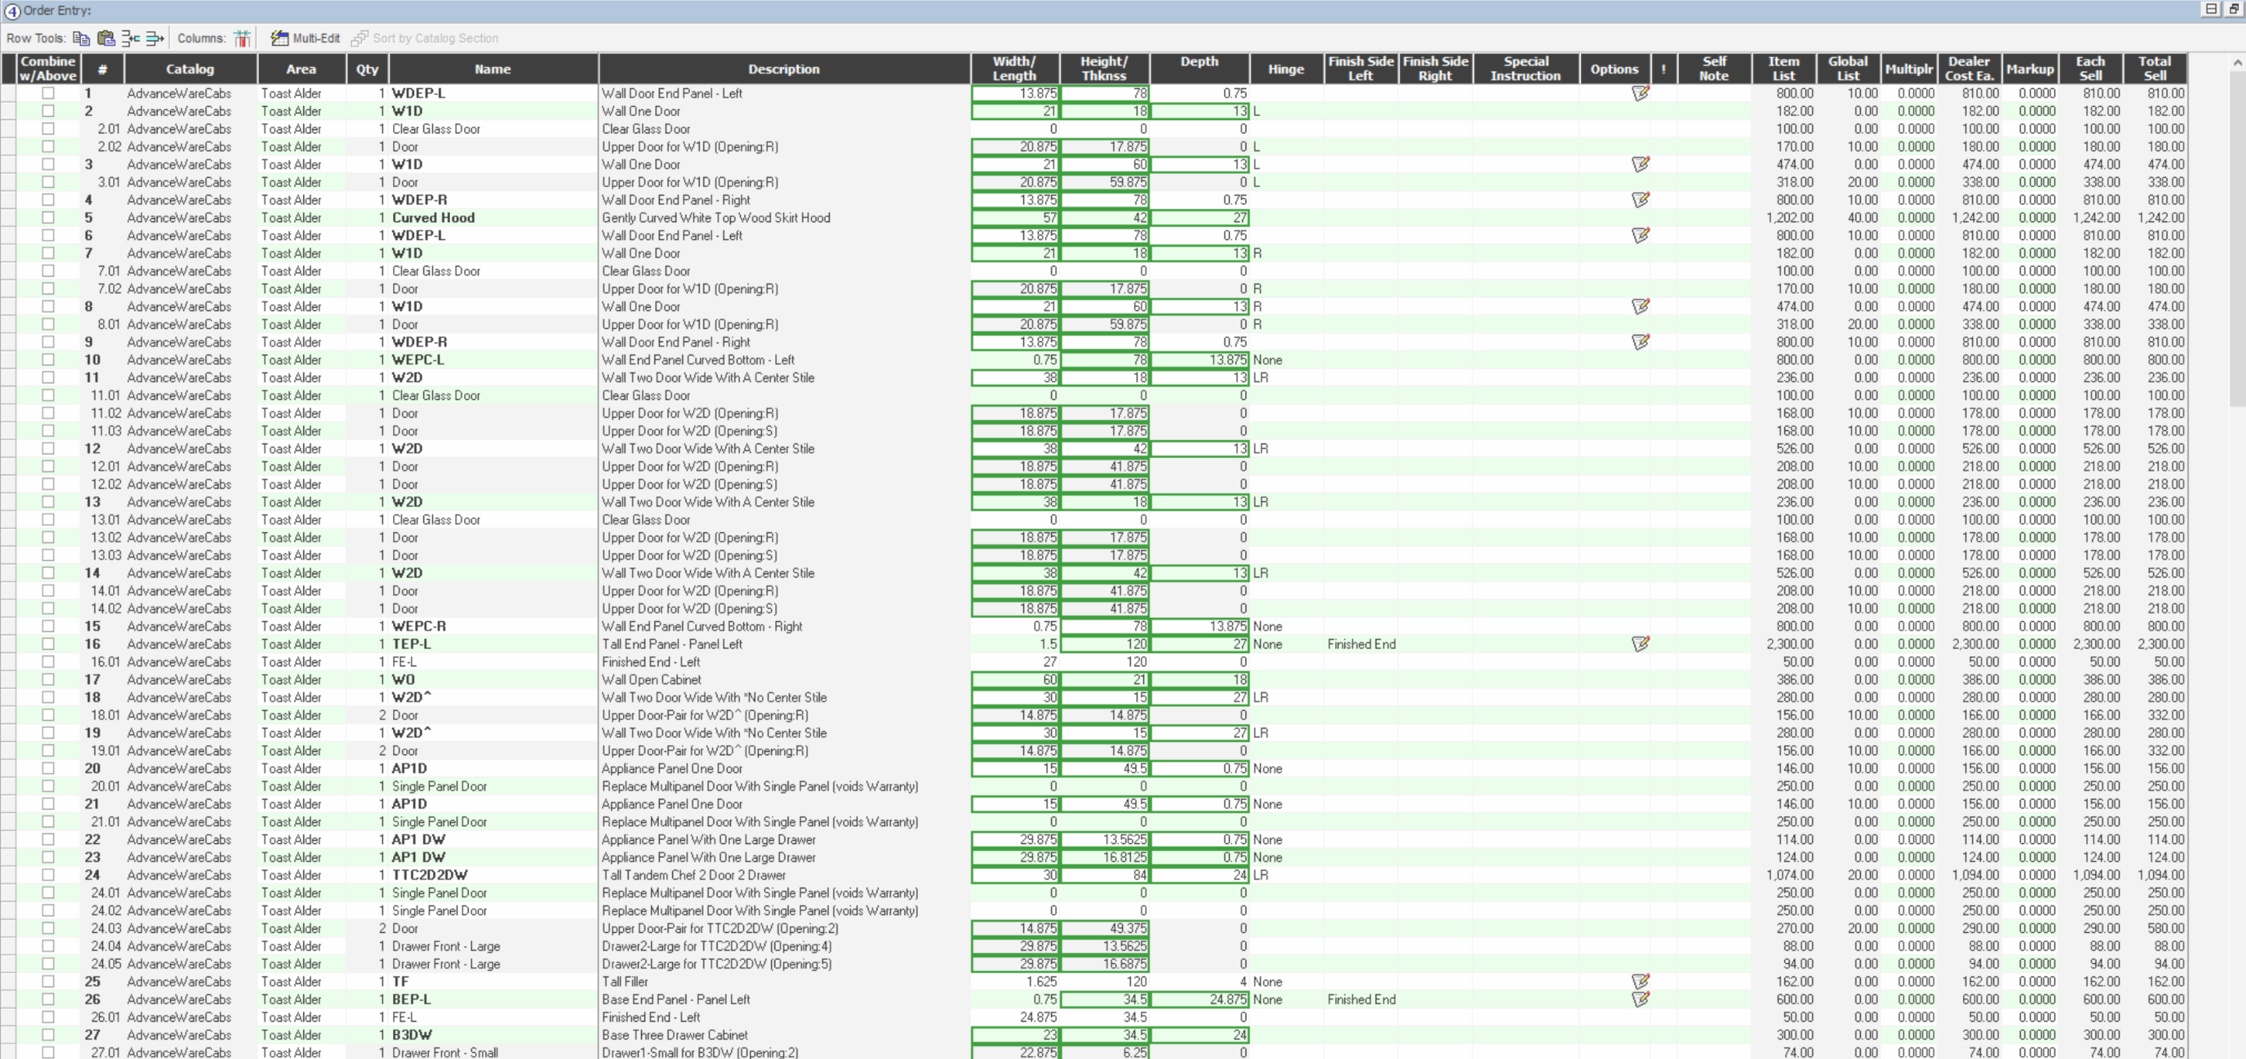Click the Area column header
This screenshot has width=2246, height=1059.
[x=301, y=69]
